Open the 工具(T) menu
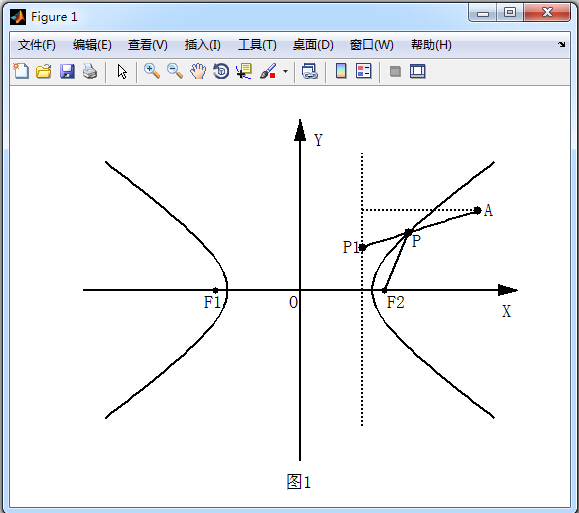This screenshot has height=513, width=579. 257,45
